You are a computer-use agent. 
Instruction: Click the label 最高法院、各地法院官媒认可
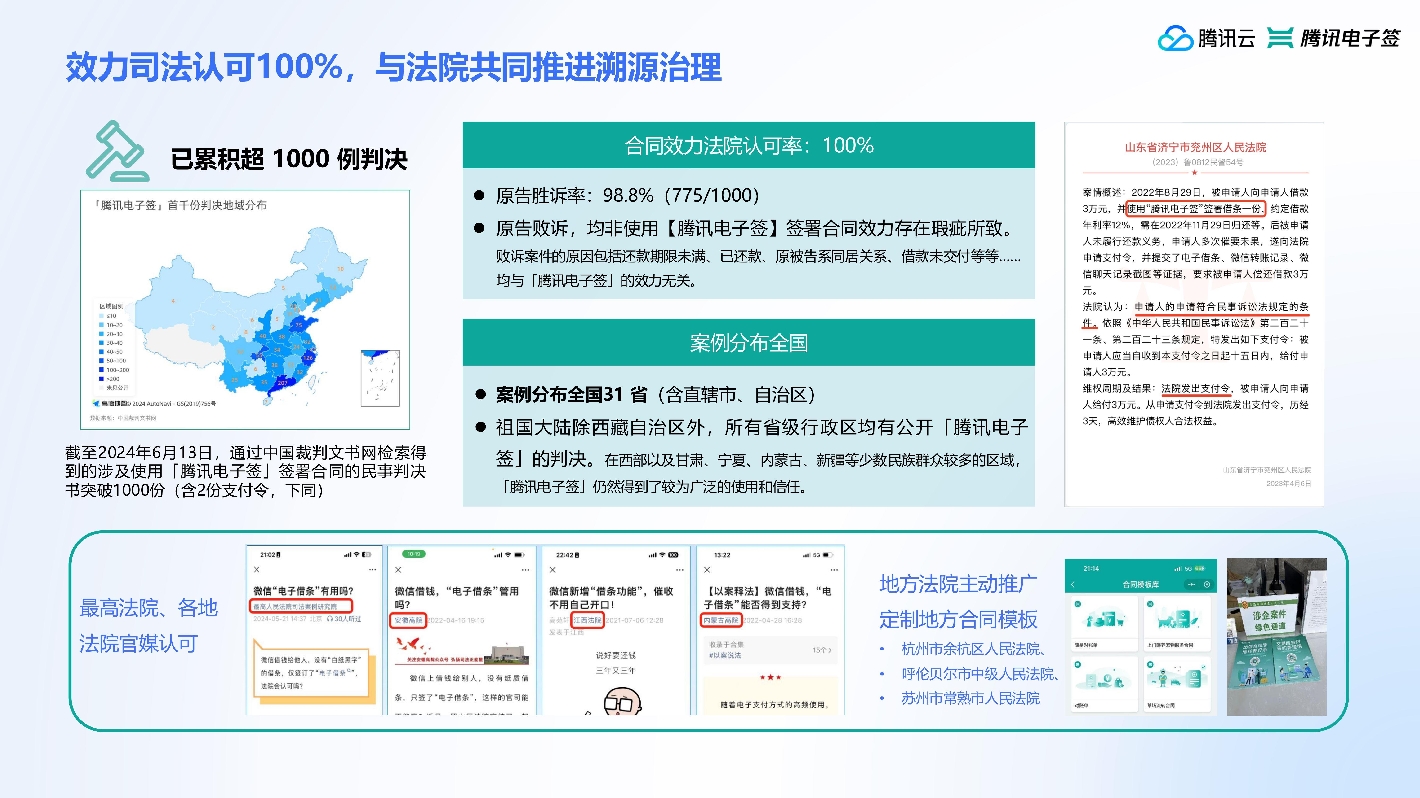149,625
